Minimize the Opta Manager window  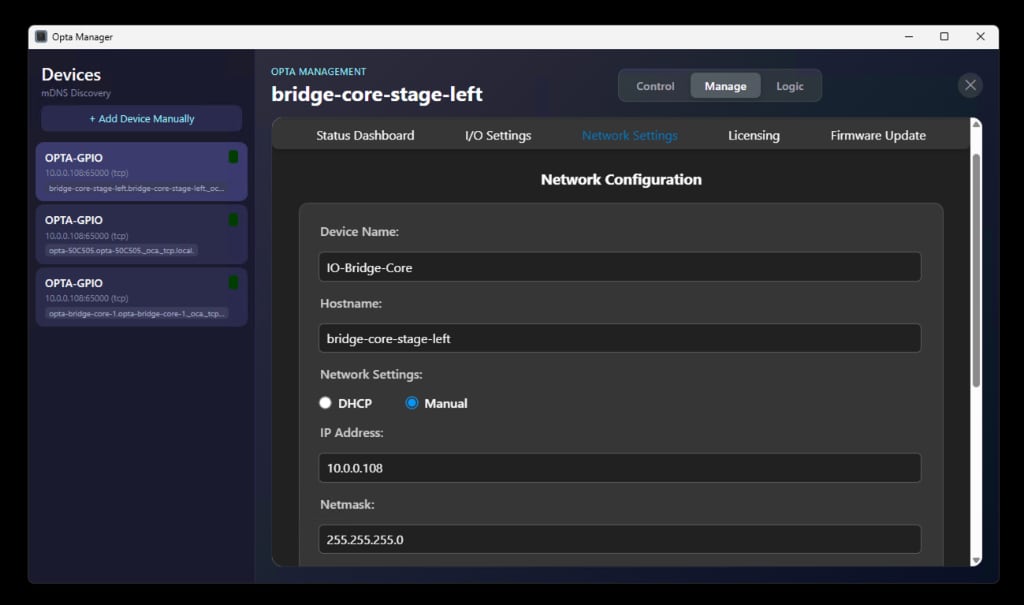tap(908, 37)
